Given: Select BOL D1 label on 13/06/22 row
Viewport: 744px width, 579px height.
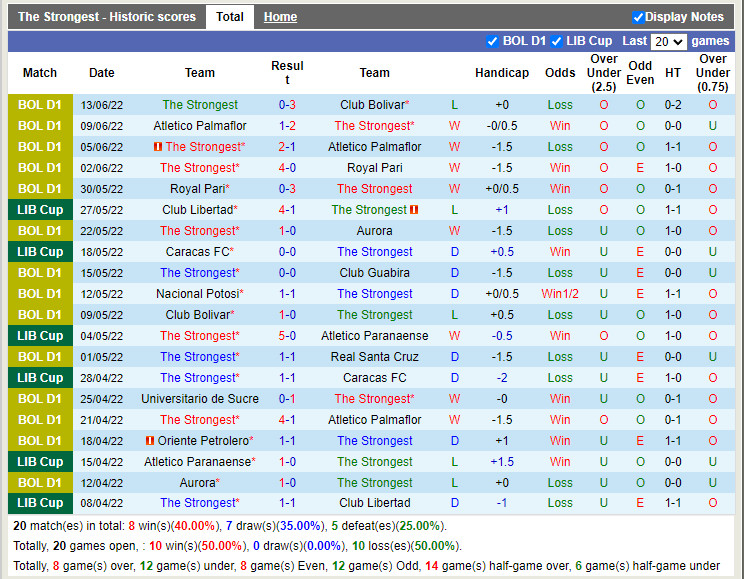Looking at the screenshot, I should coord(40,105).
